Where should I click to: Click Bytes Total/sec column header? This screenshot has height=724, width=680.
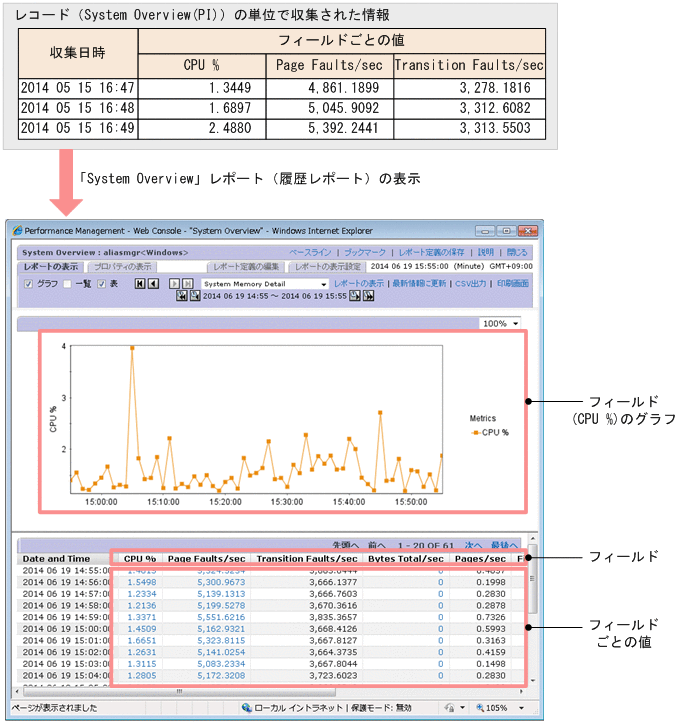(406, 559)
